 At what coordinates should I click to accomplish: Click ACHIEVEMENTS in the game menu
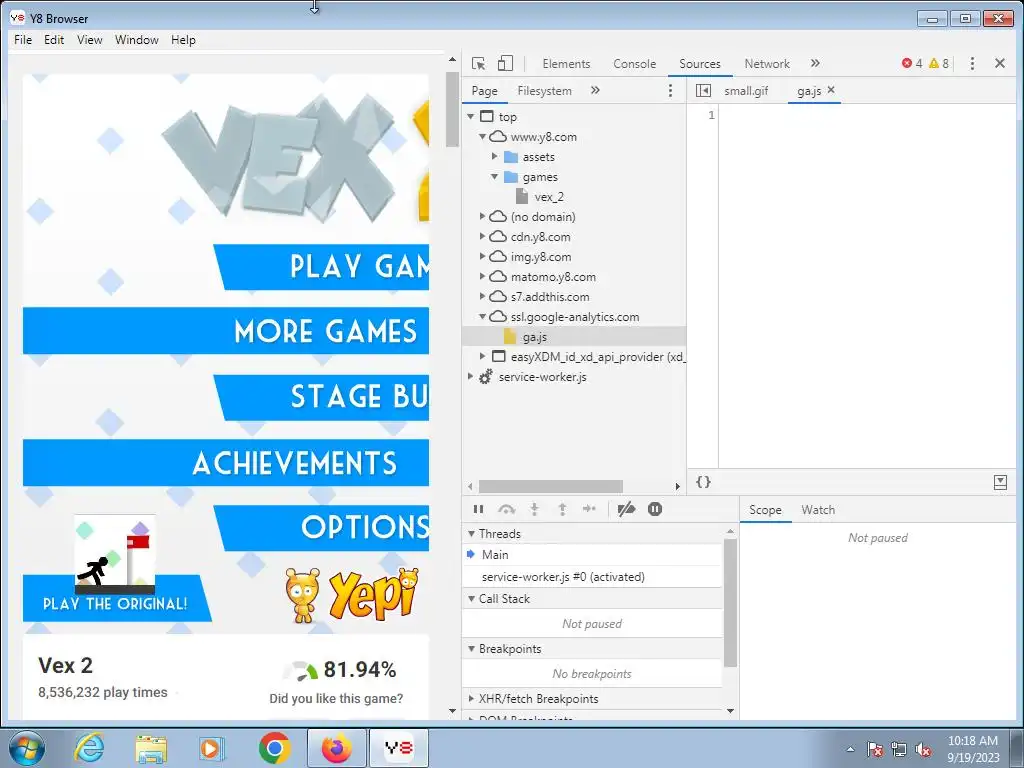coord(226,463)
